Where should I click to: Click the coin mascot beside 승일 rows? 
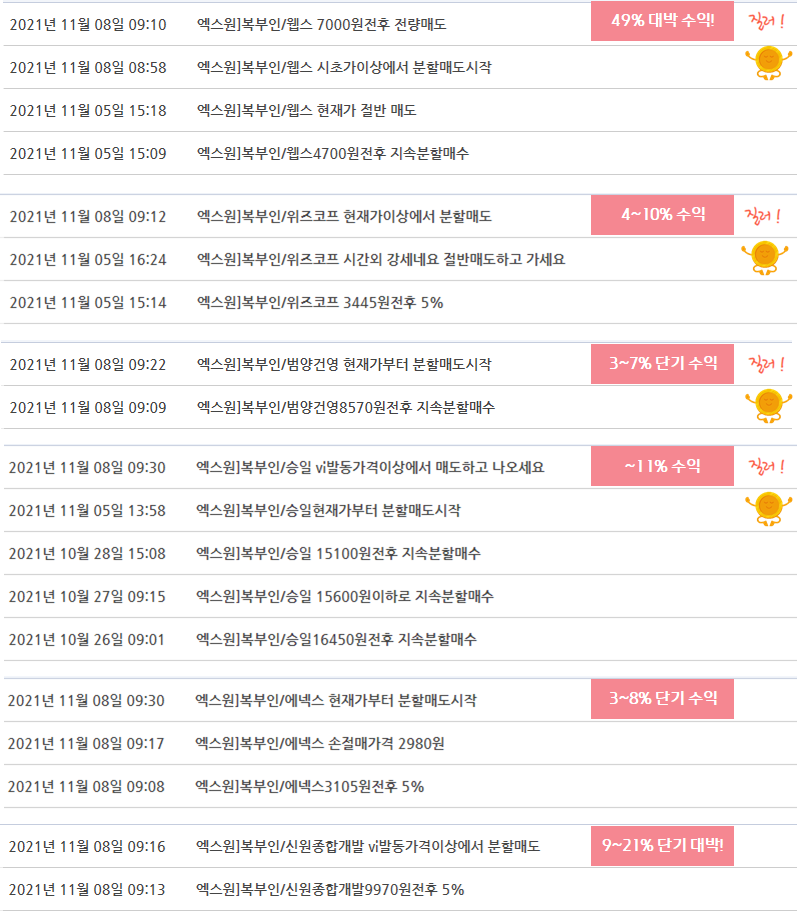click(768, 509)
